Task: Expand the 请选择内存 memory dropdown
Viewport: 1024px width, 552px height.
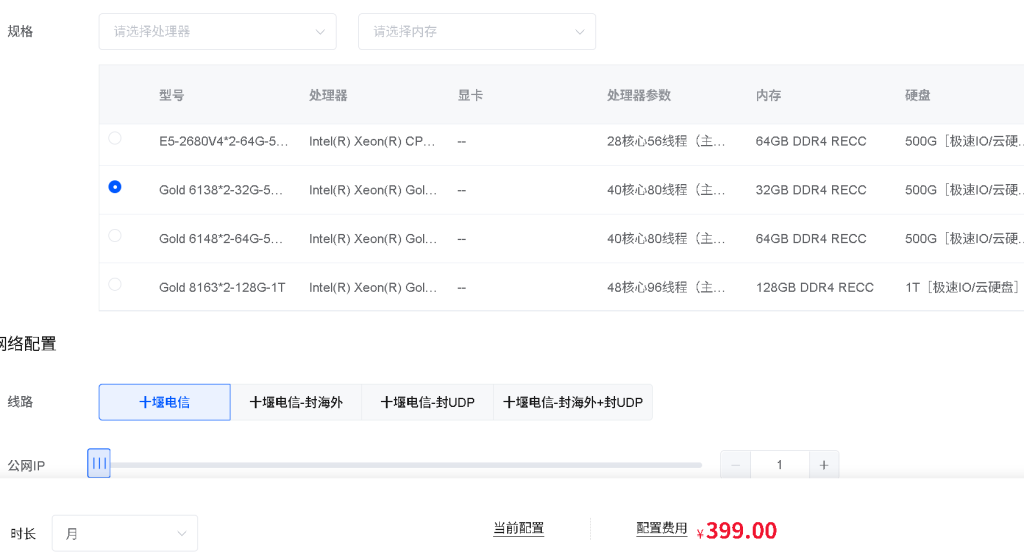Action: 476,32
